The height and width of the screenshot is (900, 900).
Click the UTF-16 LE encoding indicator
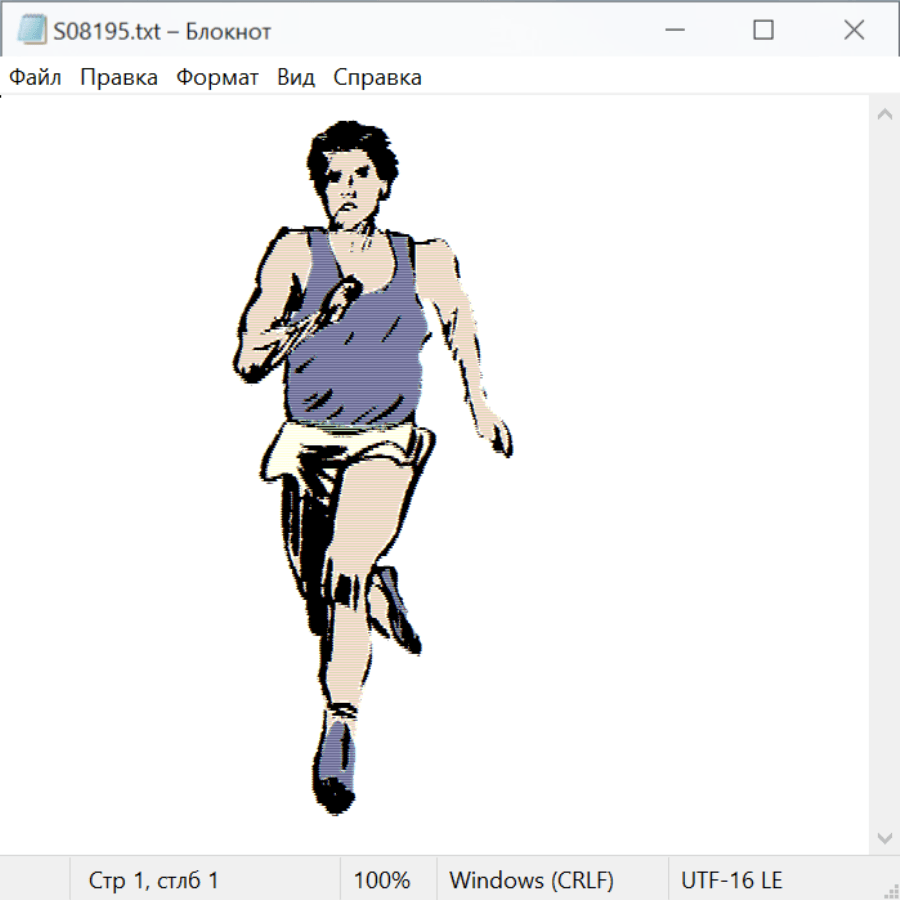731,881
